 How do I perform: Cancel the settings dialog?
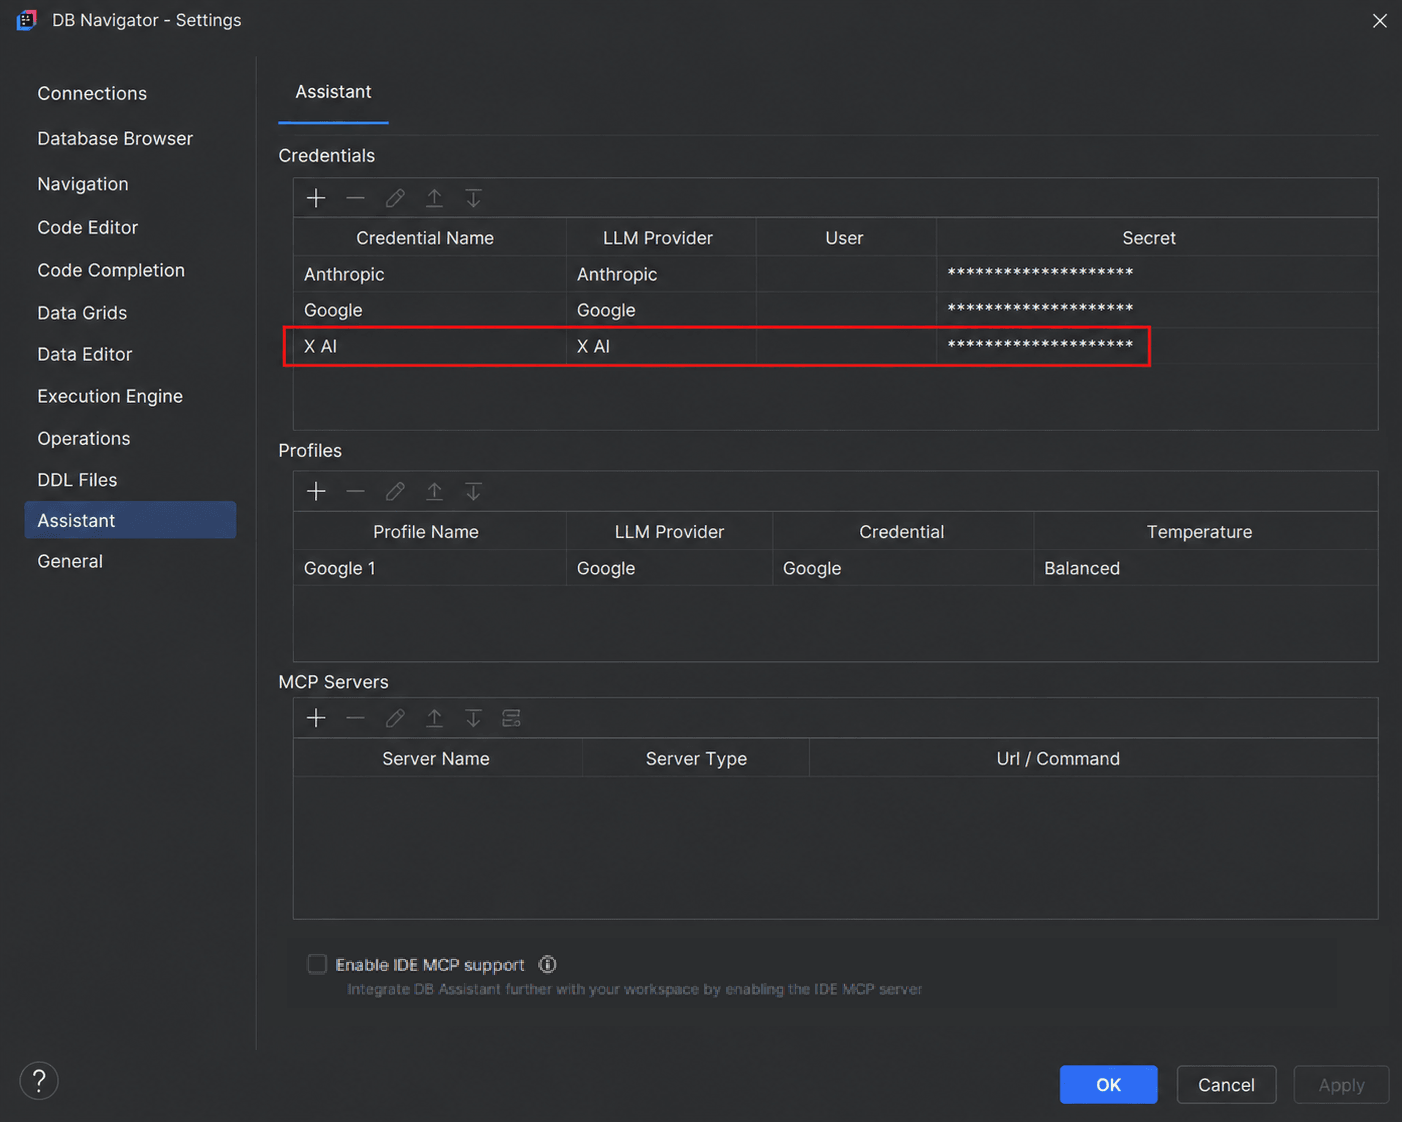tap(1226, 1085)
